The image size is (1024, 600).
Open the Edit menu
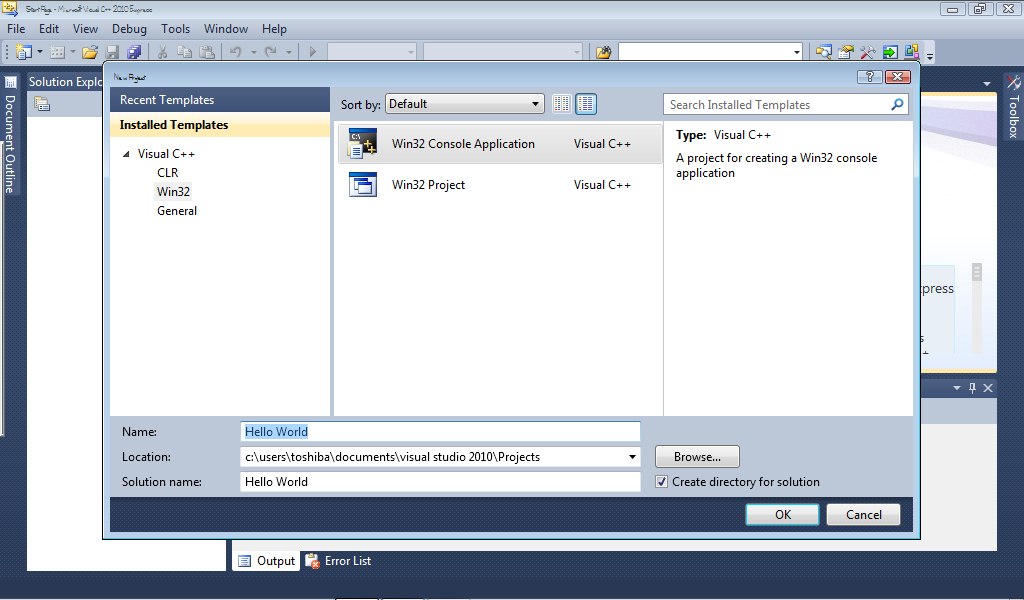point(49,29)
